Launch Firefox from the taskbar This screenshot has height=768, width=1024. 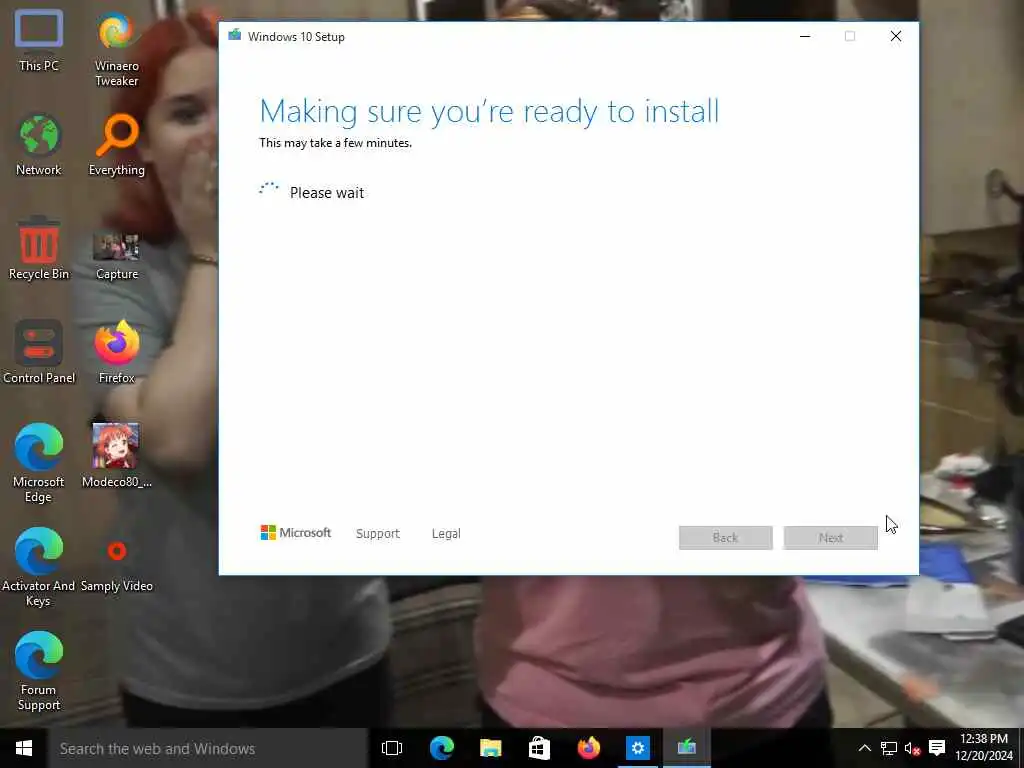click(x=588, y=748)
